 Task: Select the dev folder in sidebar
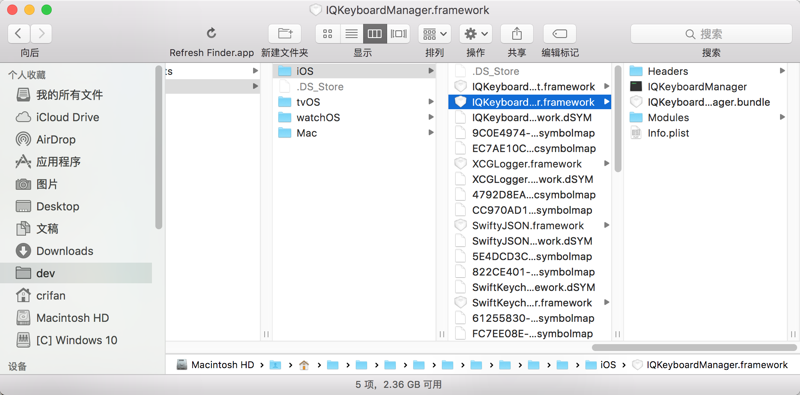(77, 273)
